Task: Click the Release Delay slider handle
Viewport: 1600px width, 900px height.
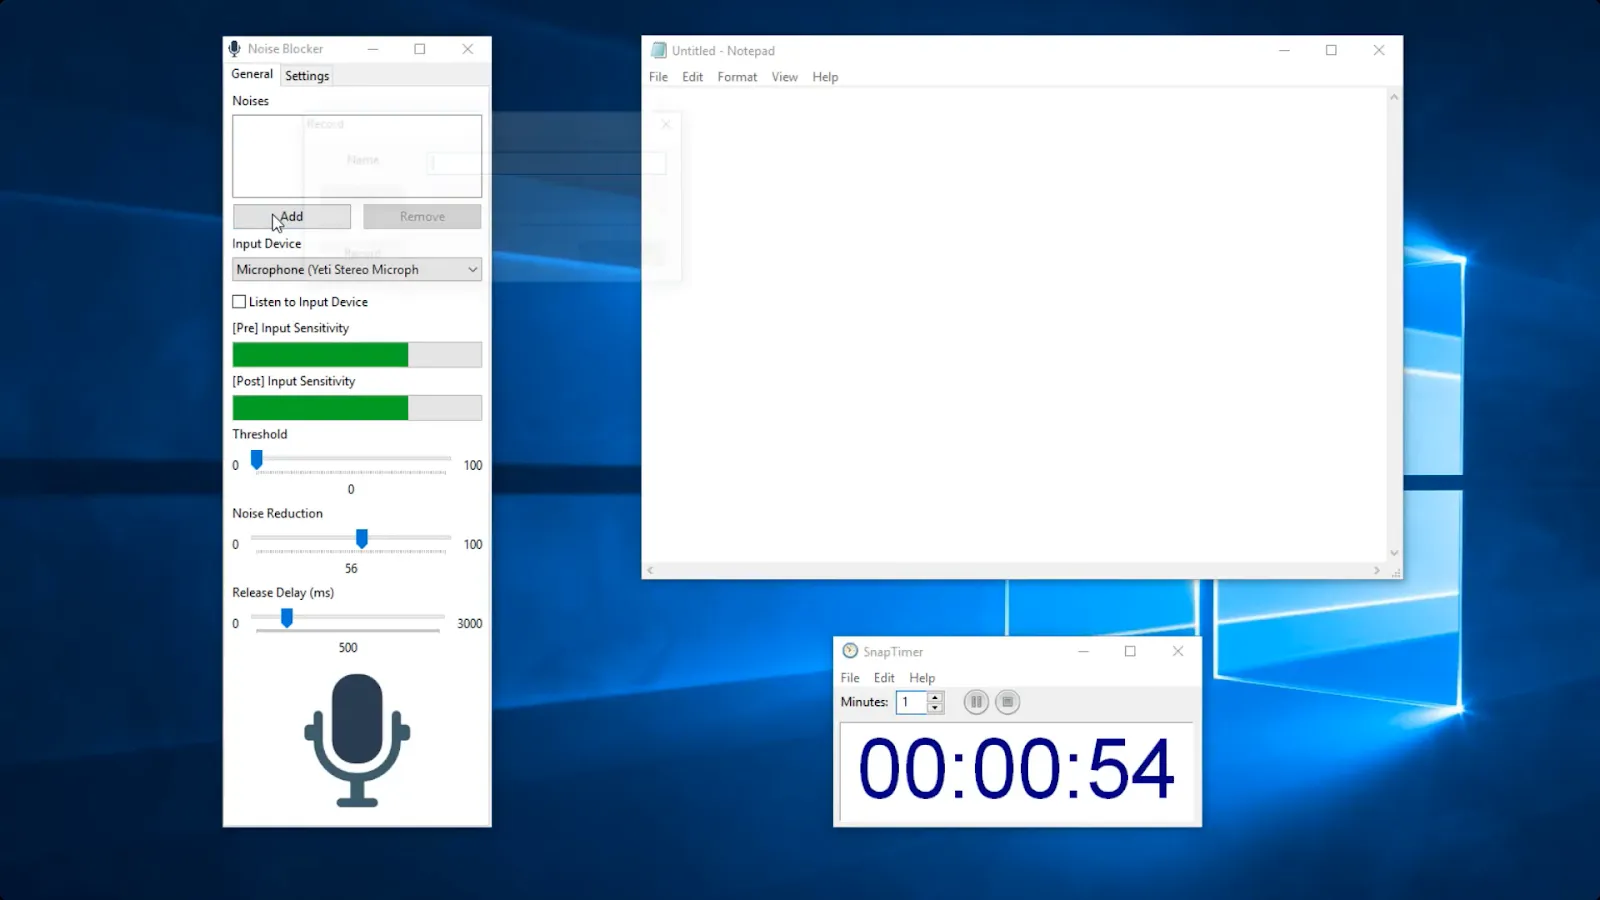Action: coord(287,618)
